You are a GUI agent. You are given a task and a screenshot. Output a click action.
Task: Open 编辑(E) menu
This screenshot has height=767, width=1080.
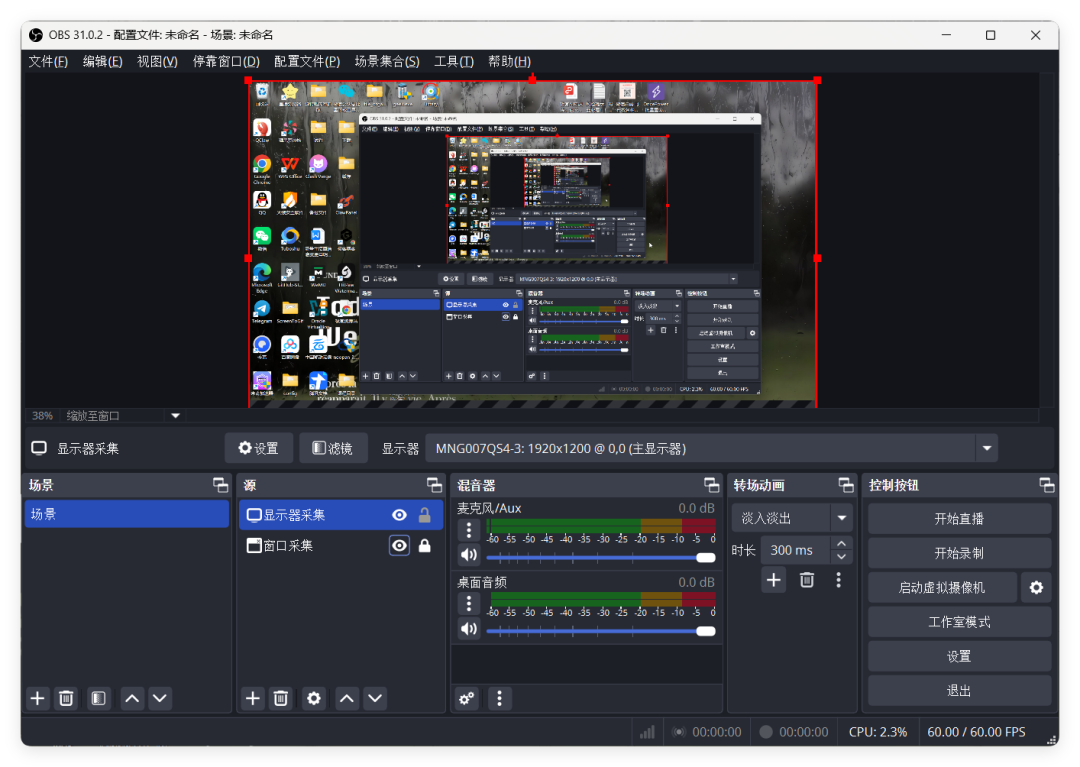(x=103, y=61)
